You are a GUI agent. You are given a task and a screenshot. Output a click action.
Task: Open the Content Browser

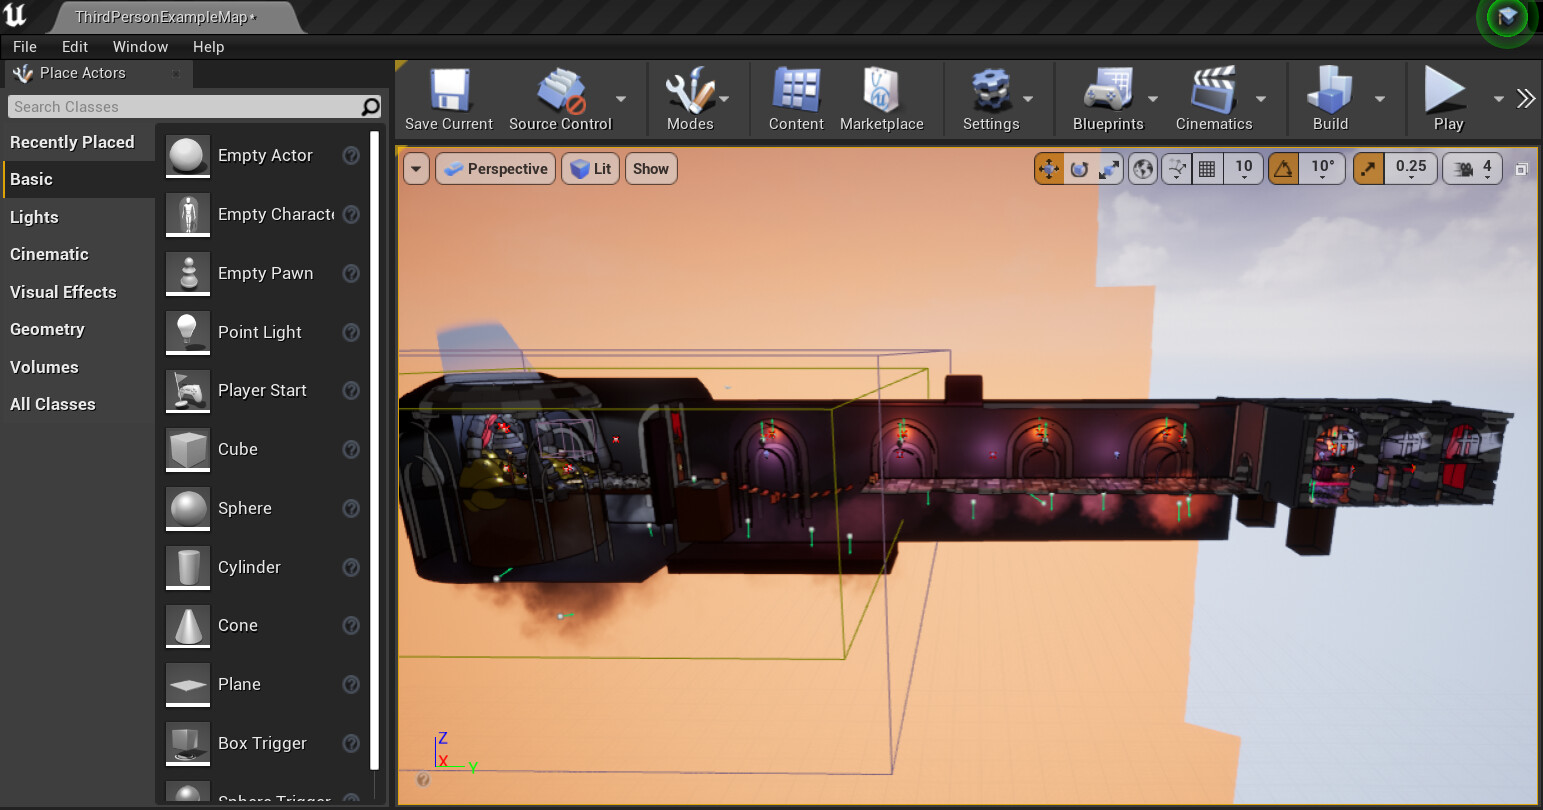[x=795, y=98]
